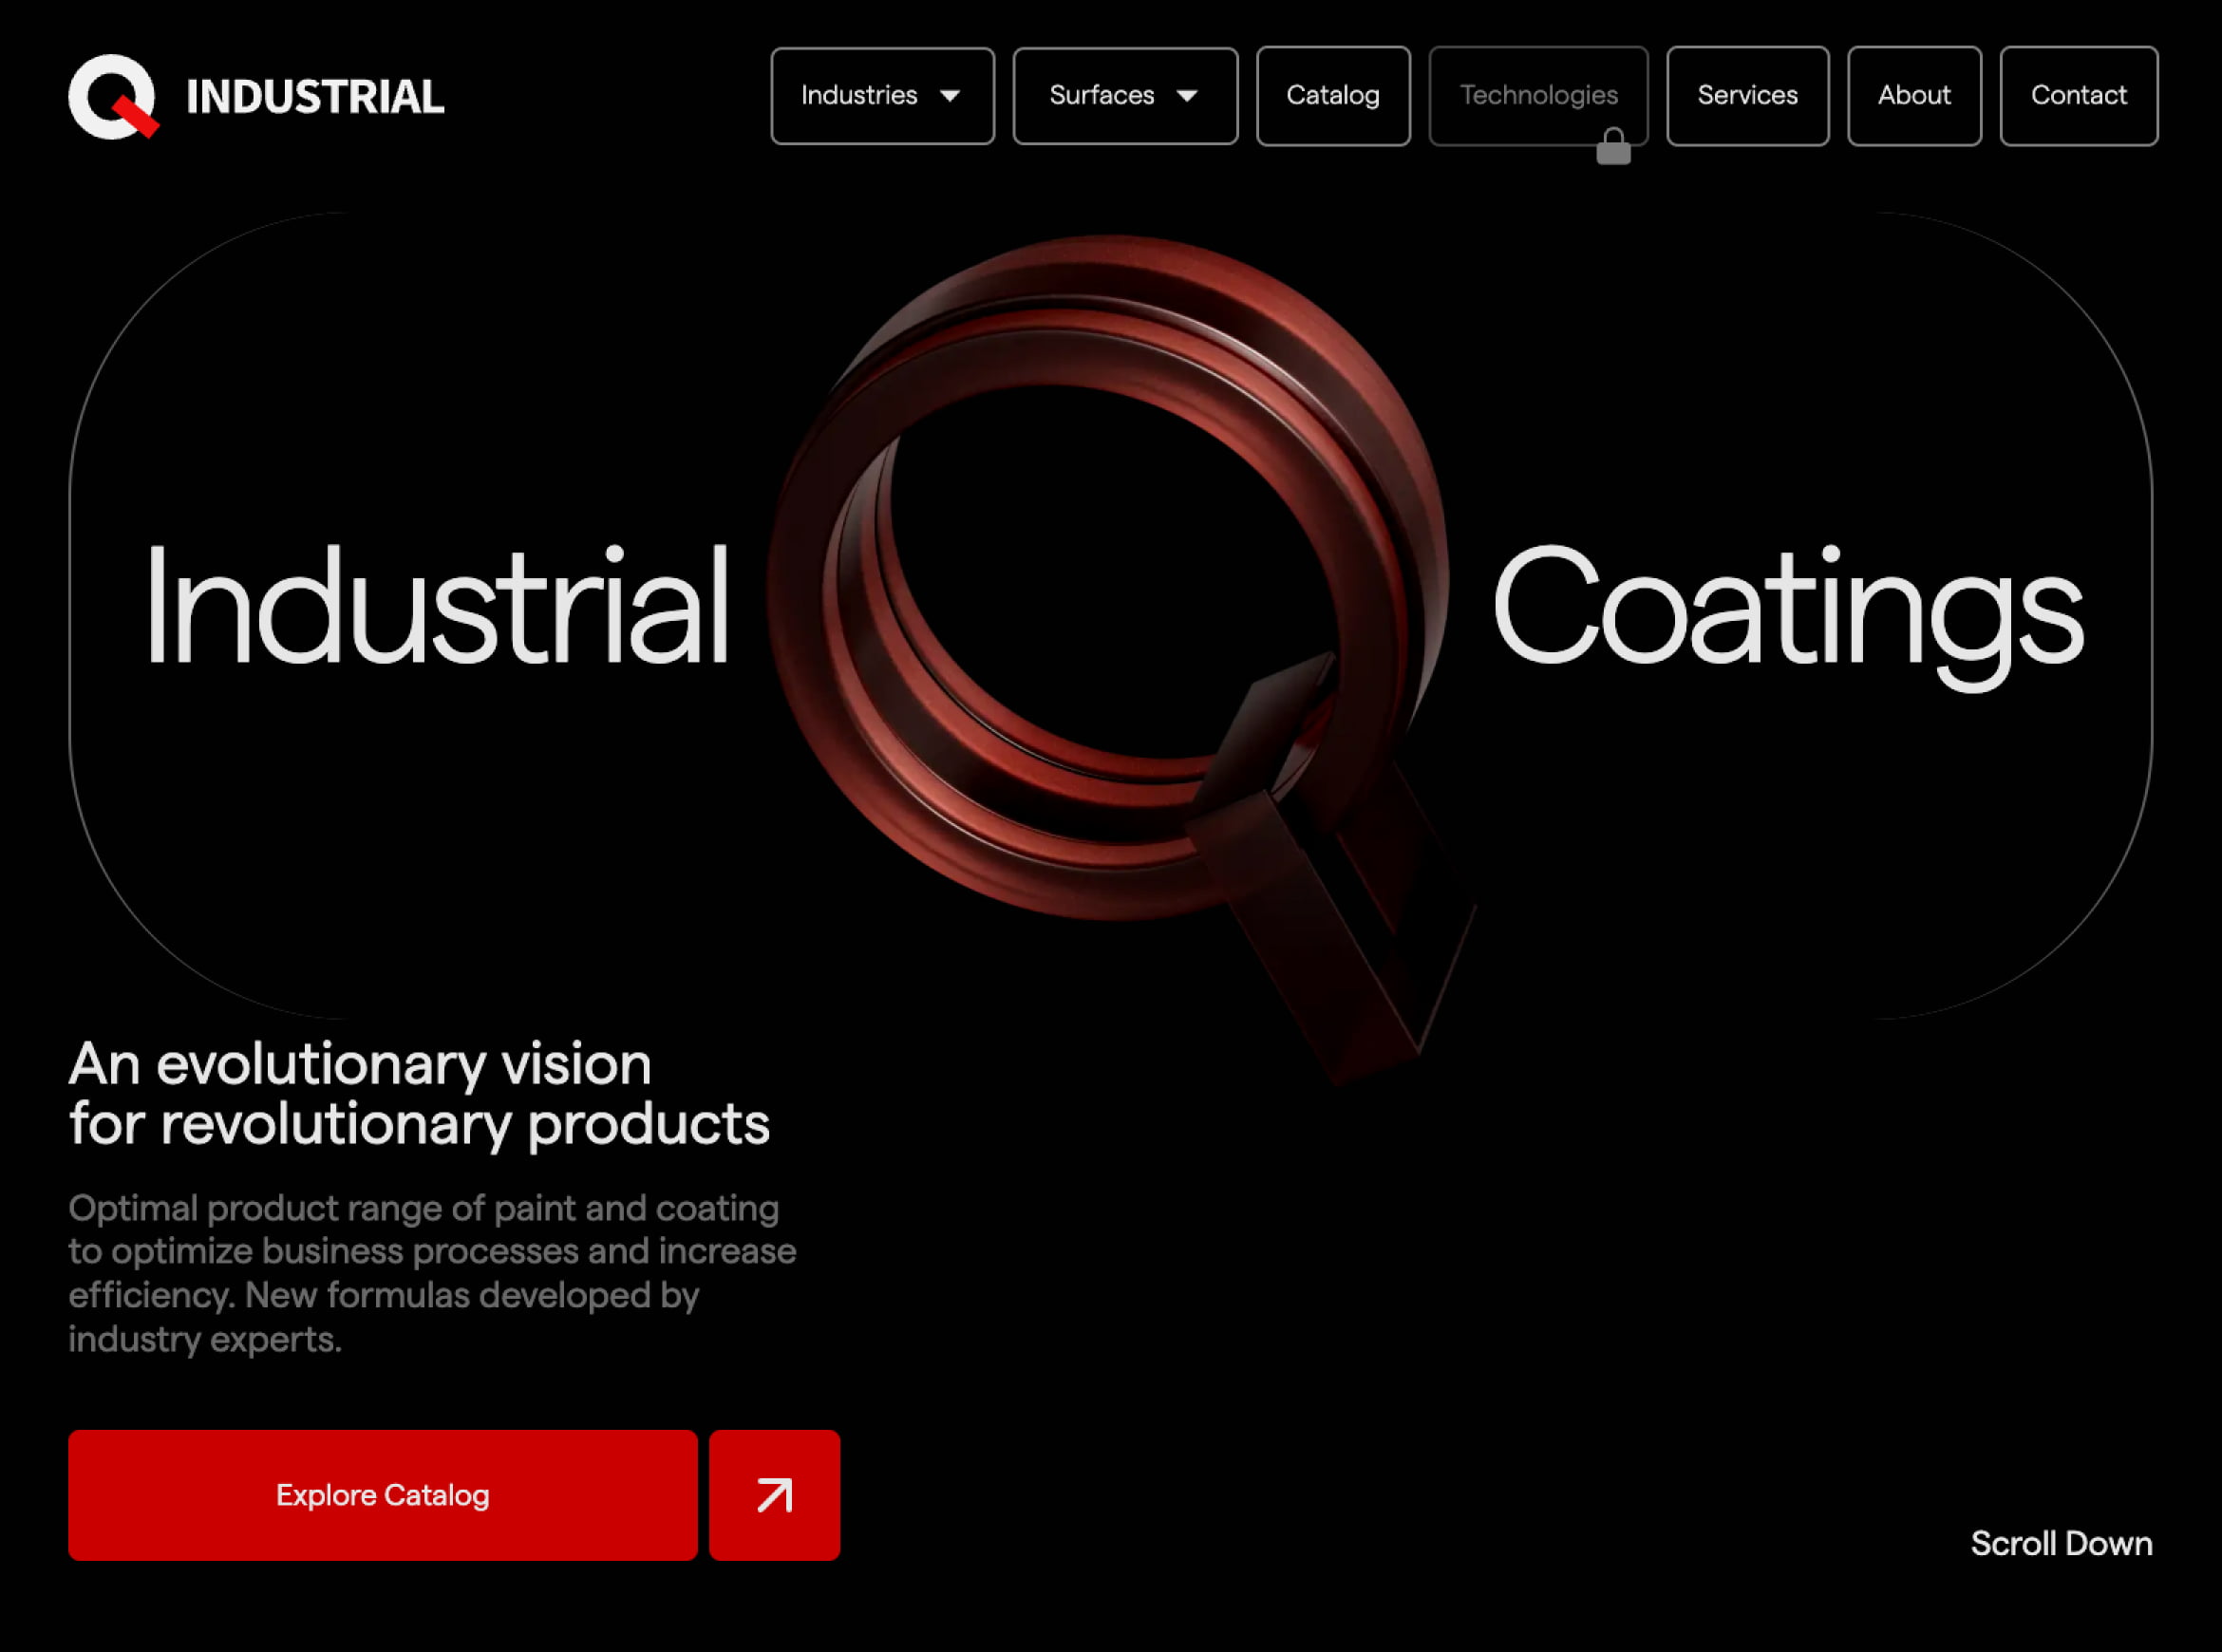Open the Technologies menu item

point(1538,96)
